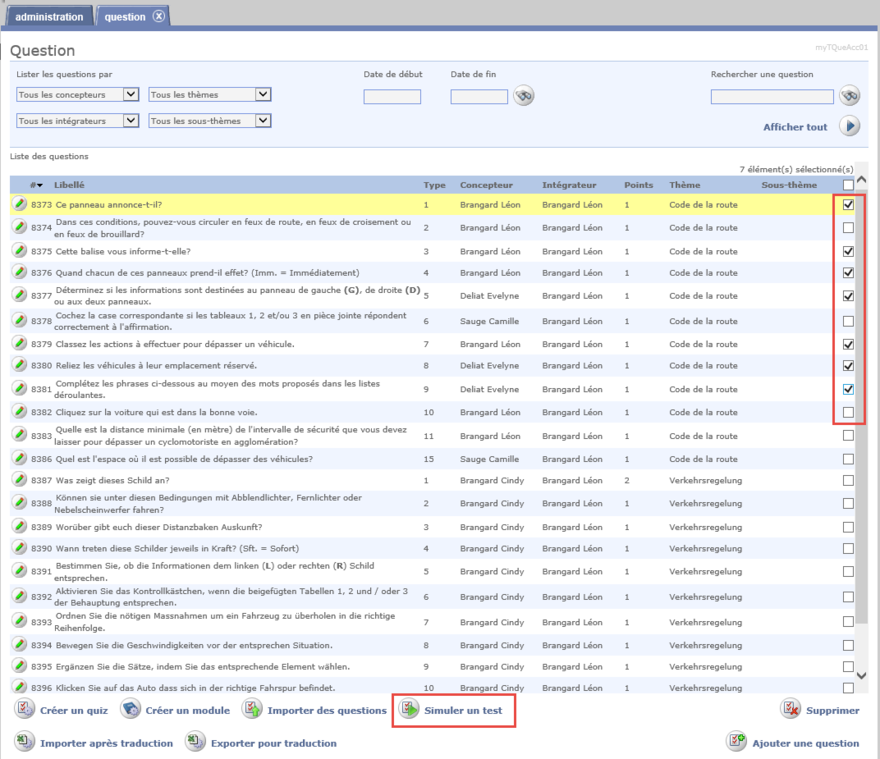
Task: Click the Importer des questions icon
Action: click(252, 710)
